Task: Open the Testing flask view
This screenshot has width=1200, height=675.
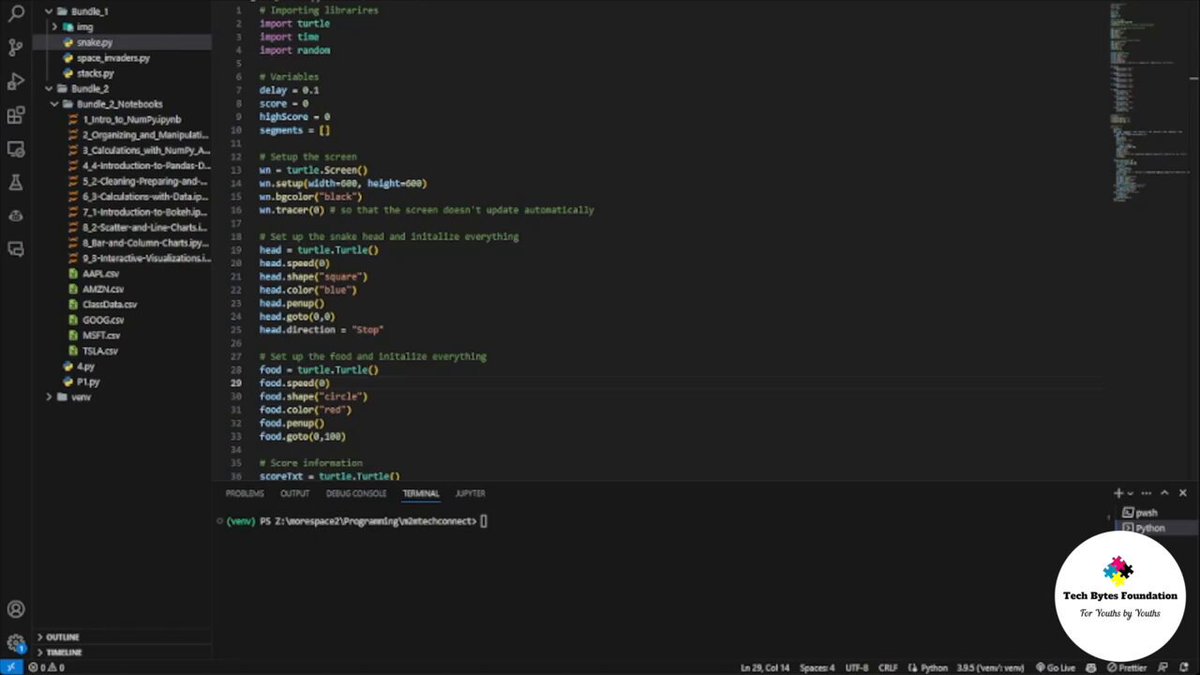Action: pos(15,182)
